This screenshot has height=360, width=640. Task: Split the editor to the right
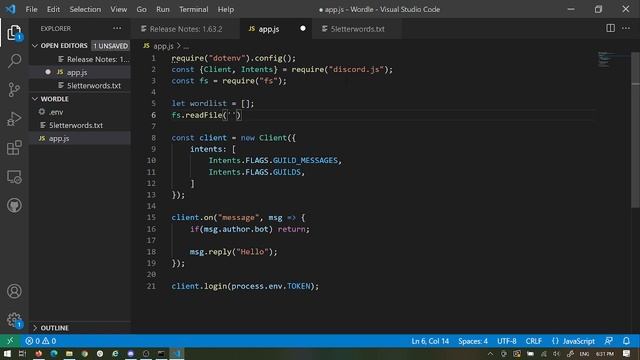(610, 28)
